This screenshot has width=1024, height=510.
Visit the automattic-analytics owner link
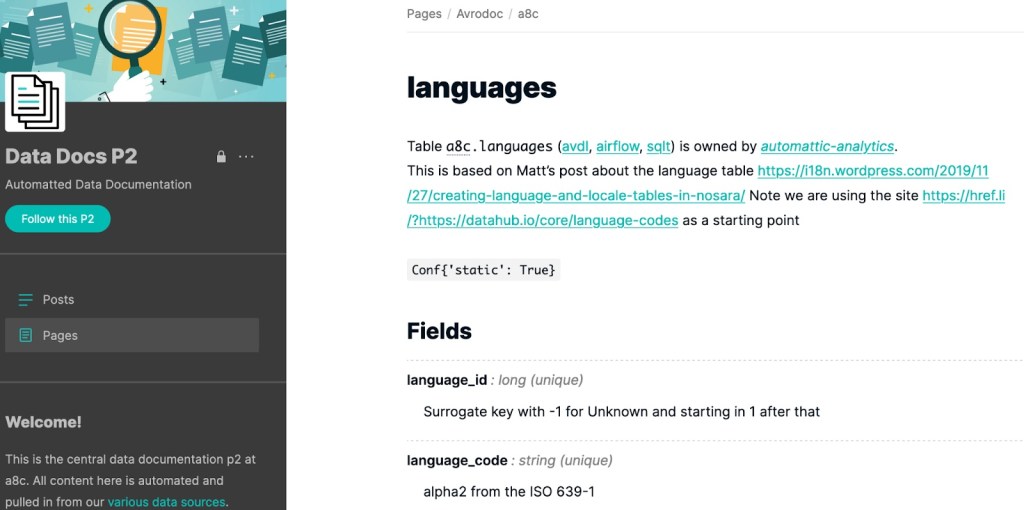[x=827, y=147]
